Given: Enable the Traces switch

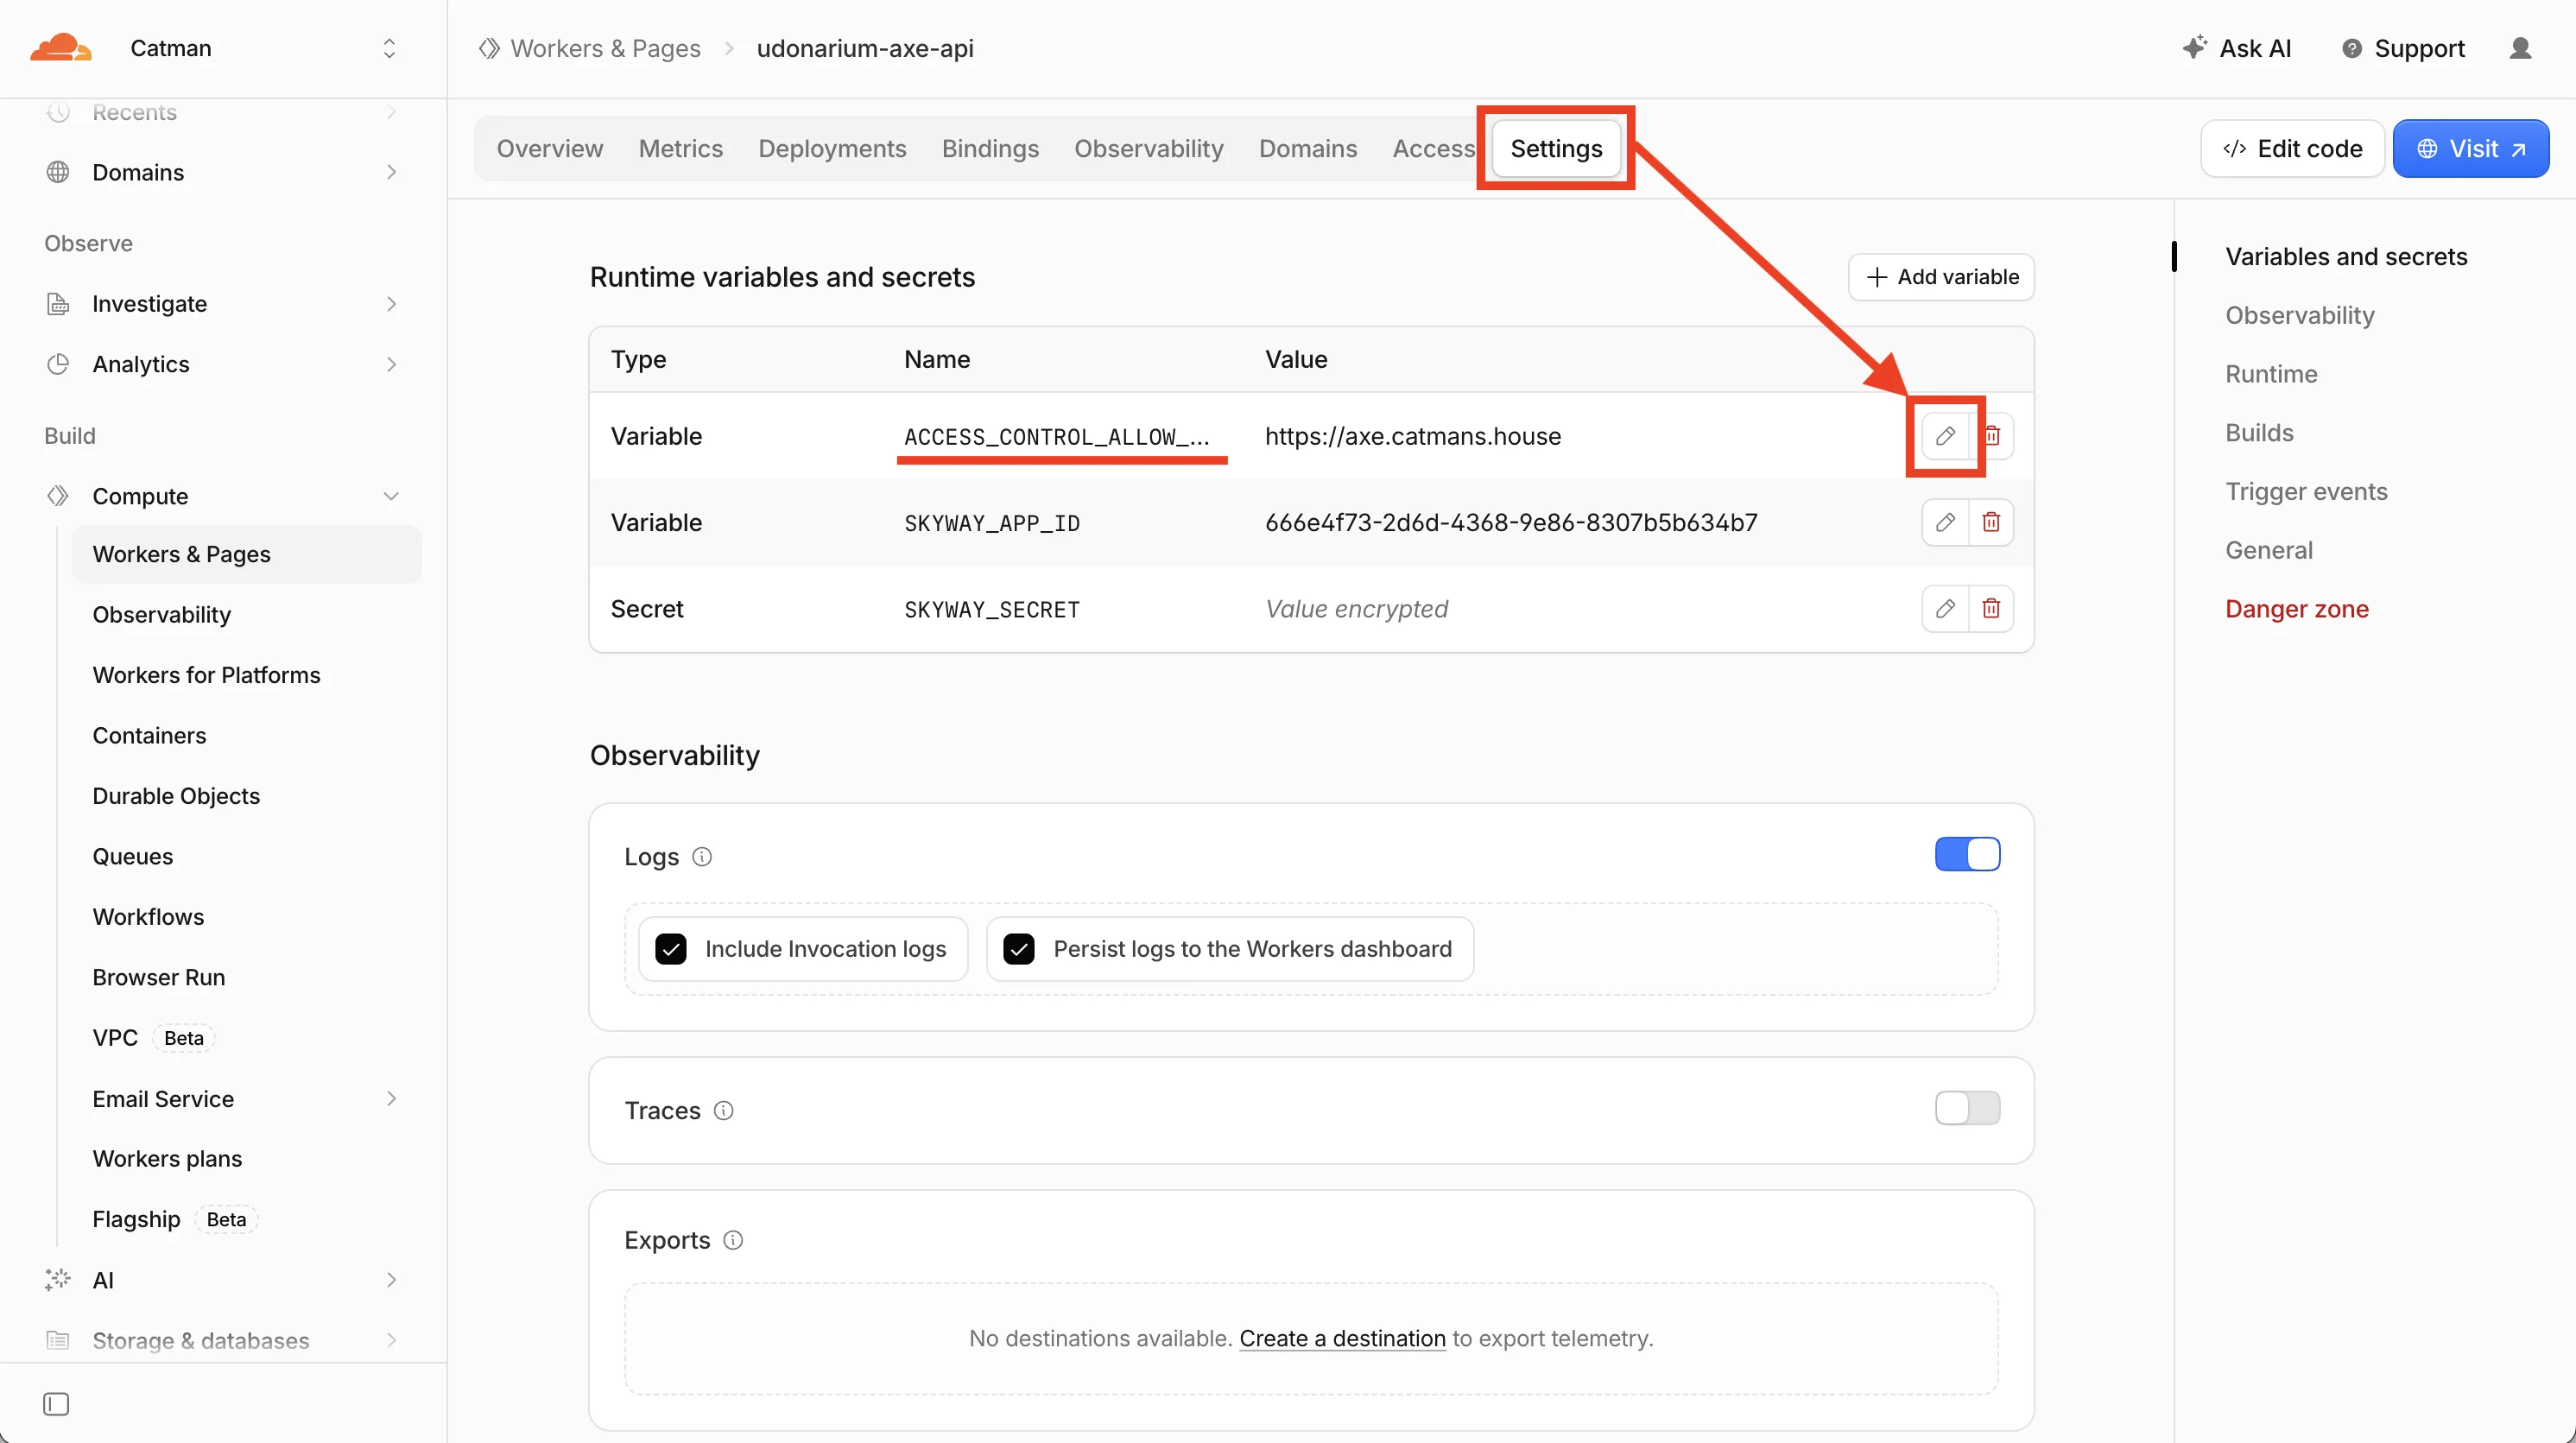Looking at the screenshot, I should [1967, 1108].
